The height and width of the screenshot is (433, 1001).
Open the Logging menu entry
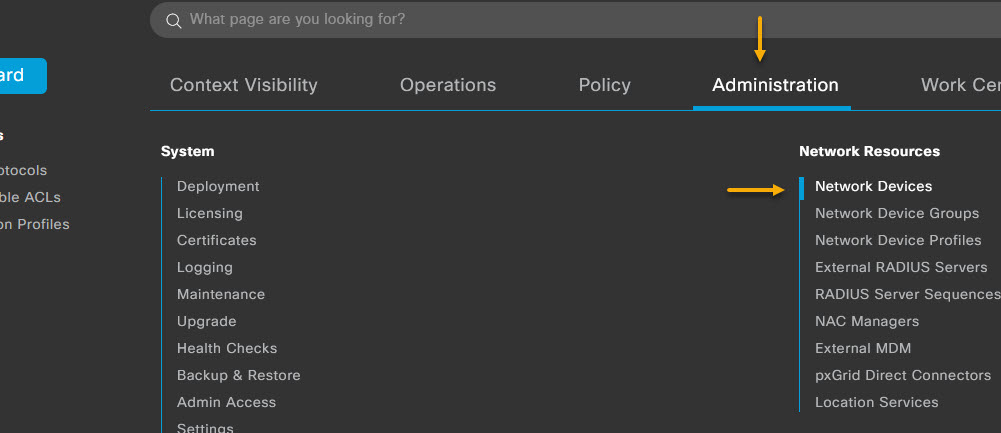(204, 267)
